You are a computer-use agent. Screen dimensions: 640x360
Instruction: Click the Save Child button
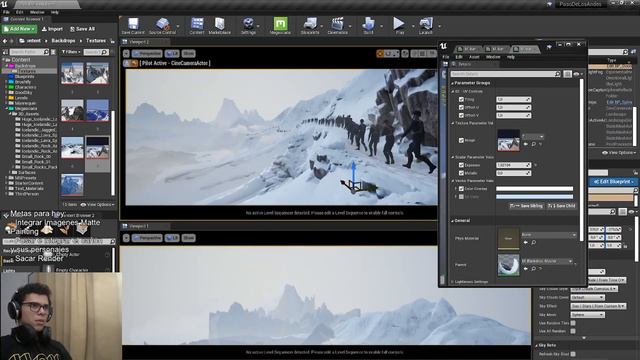pos(562,206)
